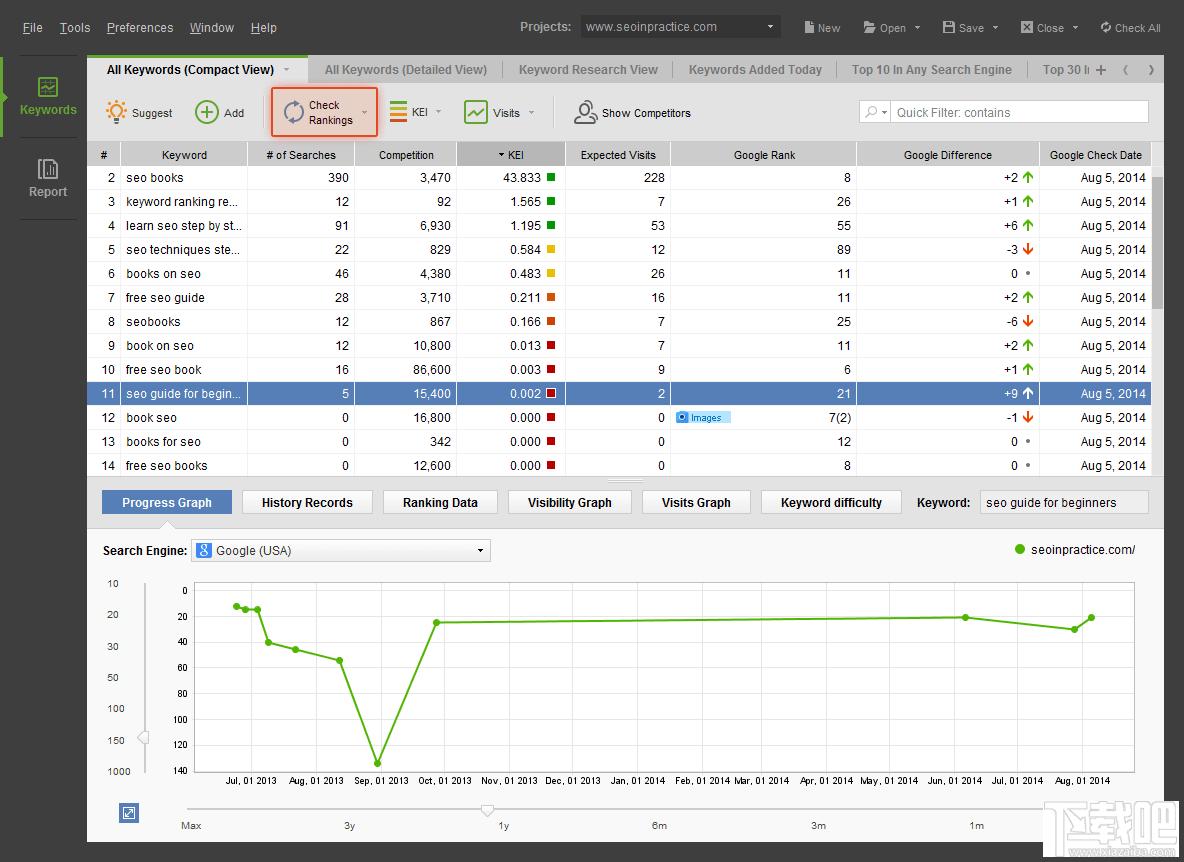This screenshot has height=862, width=1184.
Task: Click the keyword table vertical scrollbar
Action: (1158, 242)
